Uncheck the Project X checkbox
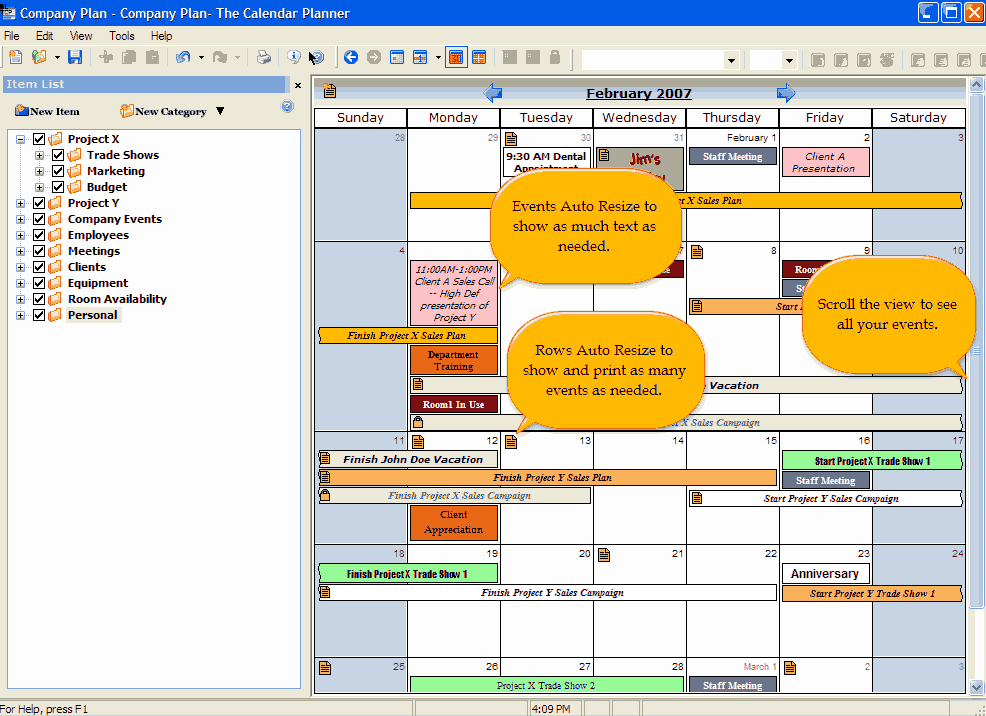The width and height of the screenshot is (986, 716). click(x=39, y=139)
